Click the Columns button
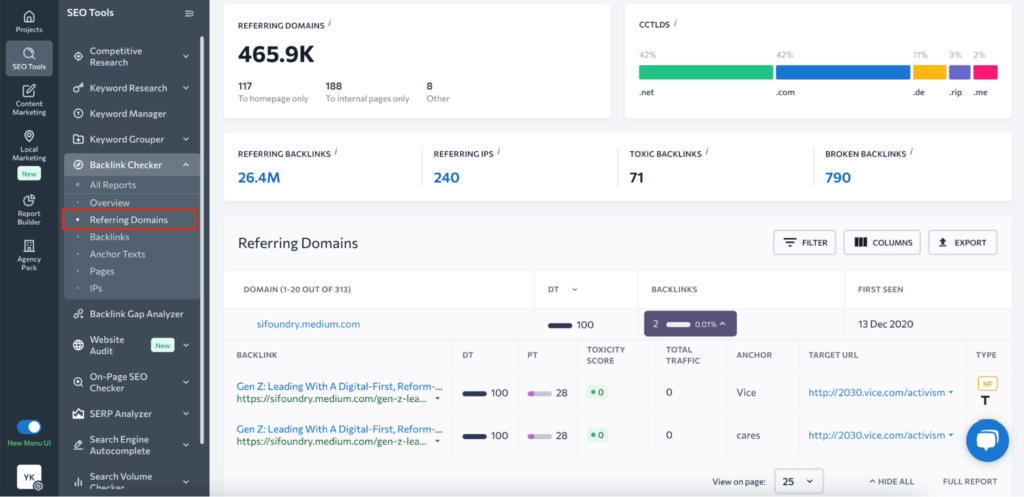Viewport: 1024px width, 497px height. pos(882,242)
